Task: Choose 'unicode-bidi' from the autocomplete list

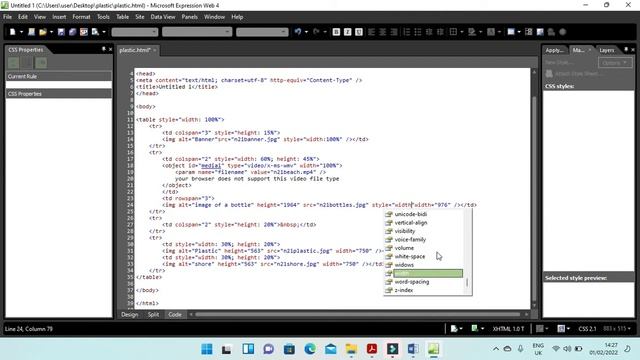Action: [411, 214]
